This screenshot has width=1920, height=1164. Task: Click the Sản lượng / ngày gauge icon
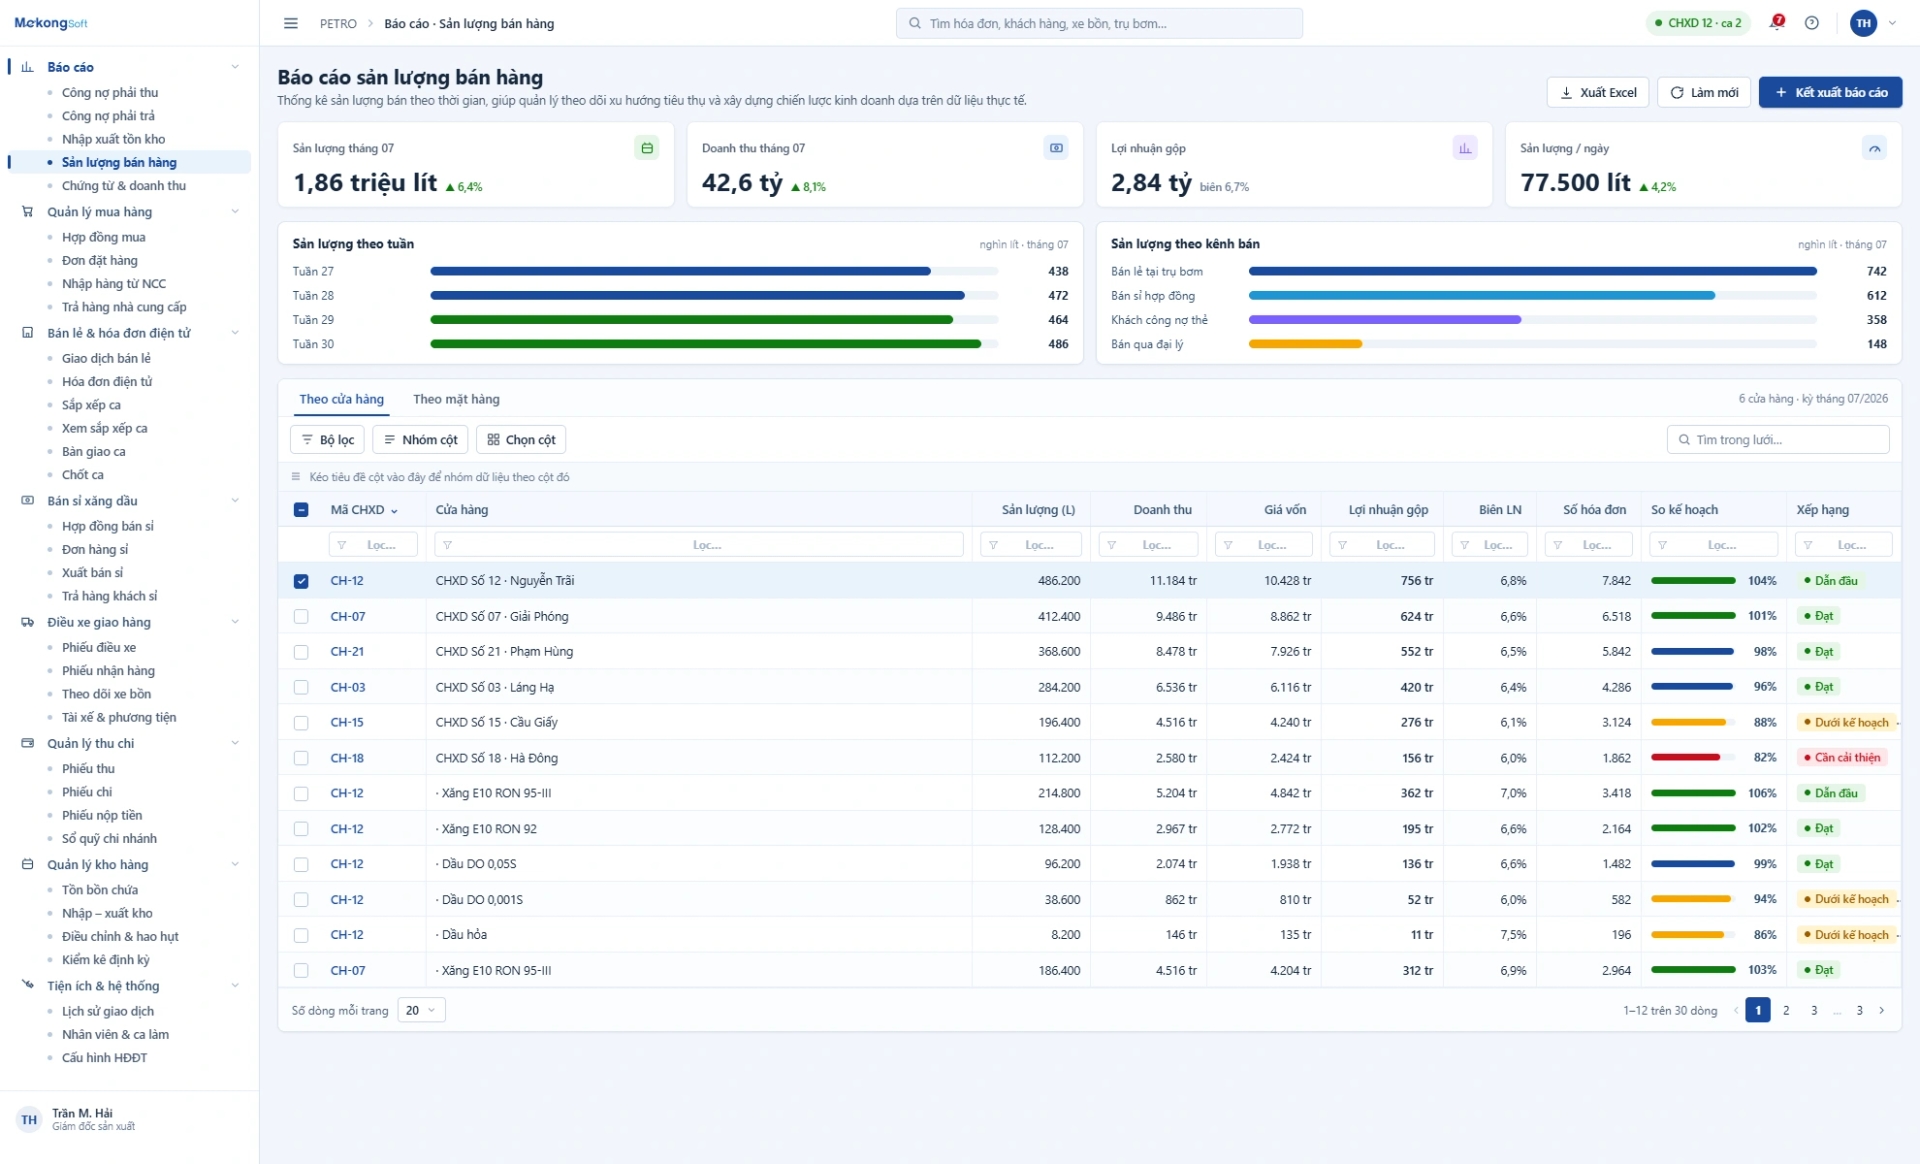pos(1875,148)
